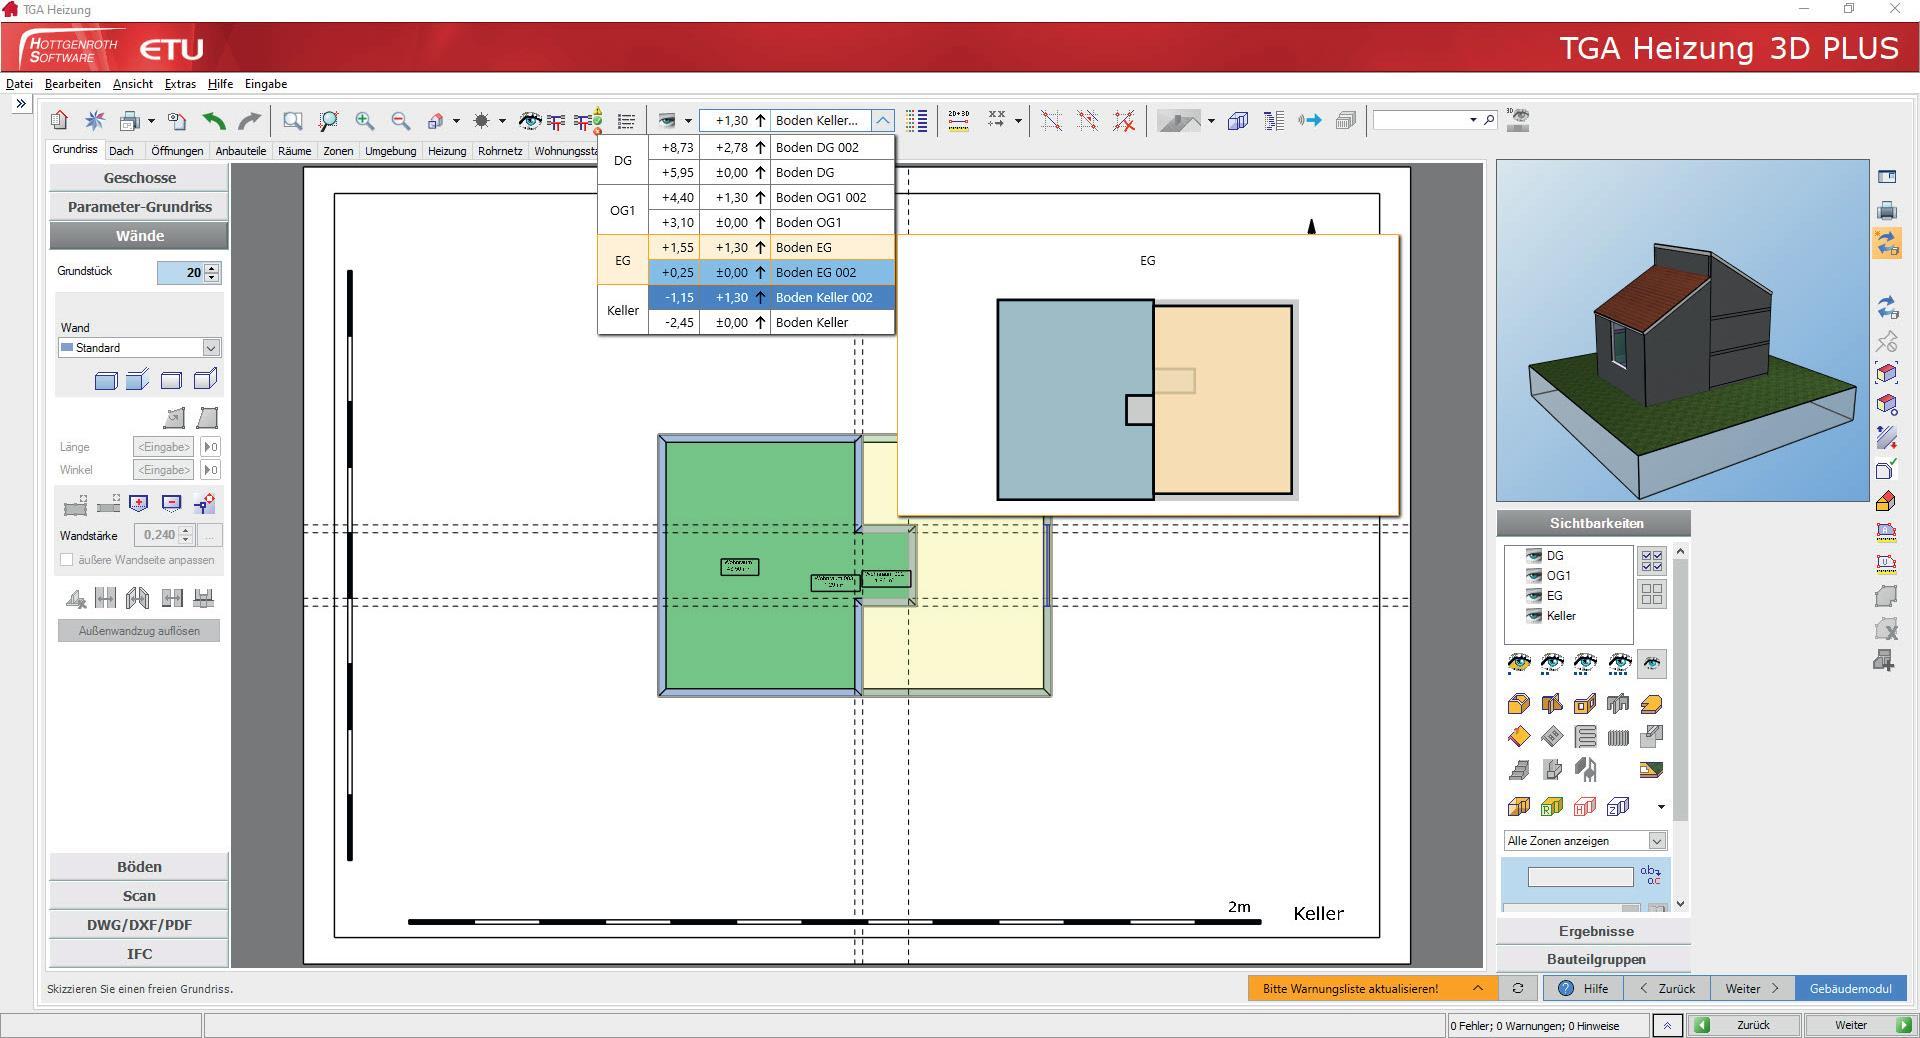Image resolution: width=1920 pixels, height=1038 pixels.
Task: Collapse the floor level selector dropdown arrow
Action: point(883,120)
